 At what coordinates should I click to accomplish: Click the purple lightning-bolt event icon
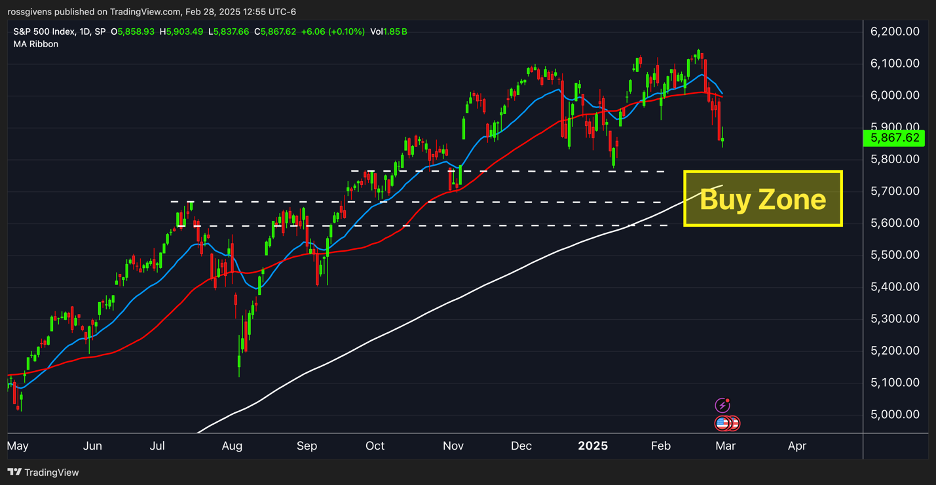tap(722, 406)
